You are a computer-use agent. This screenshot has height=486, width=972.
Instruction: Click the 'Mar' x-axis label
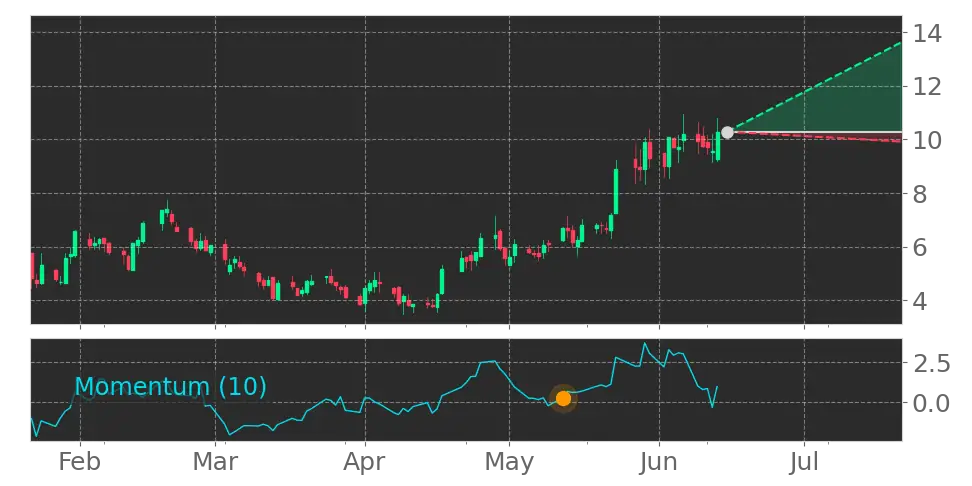click(215, 462)
